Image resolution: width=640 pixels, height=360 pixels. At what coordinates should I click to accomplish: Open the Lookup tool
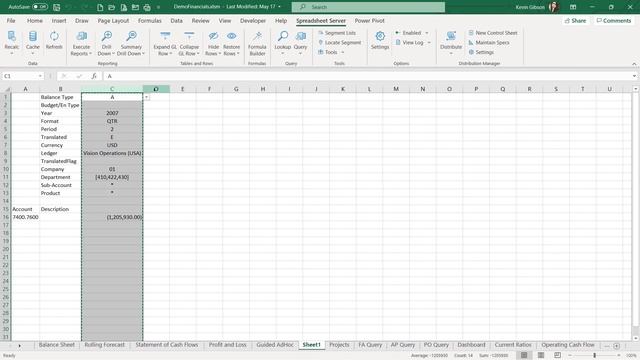282,43
